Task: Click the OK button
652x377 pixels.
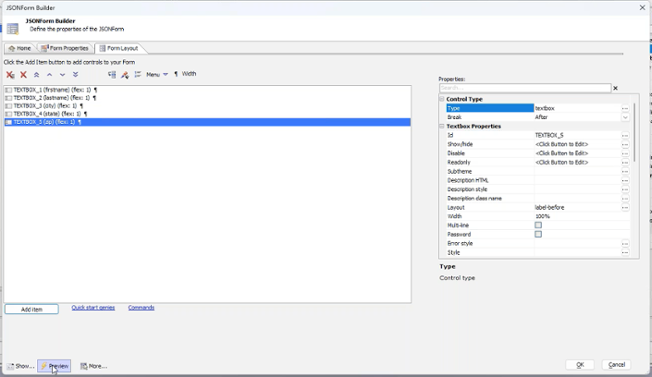Action: point(580,365)
